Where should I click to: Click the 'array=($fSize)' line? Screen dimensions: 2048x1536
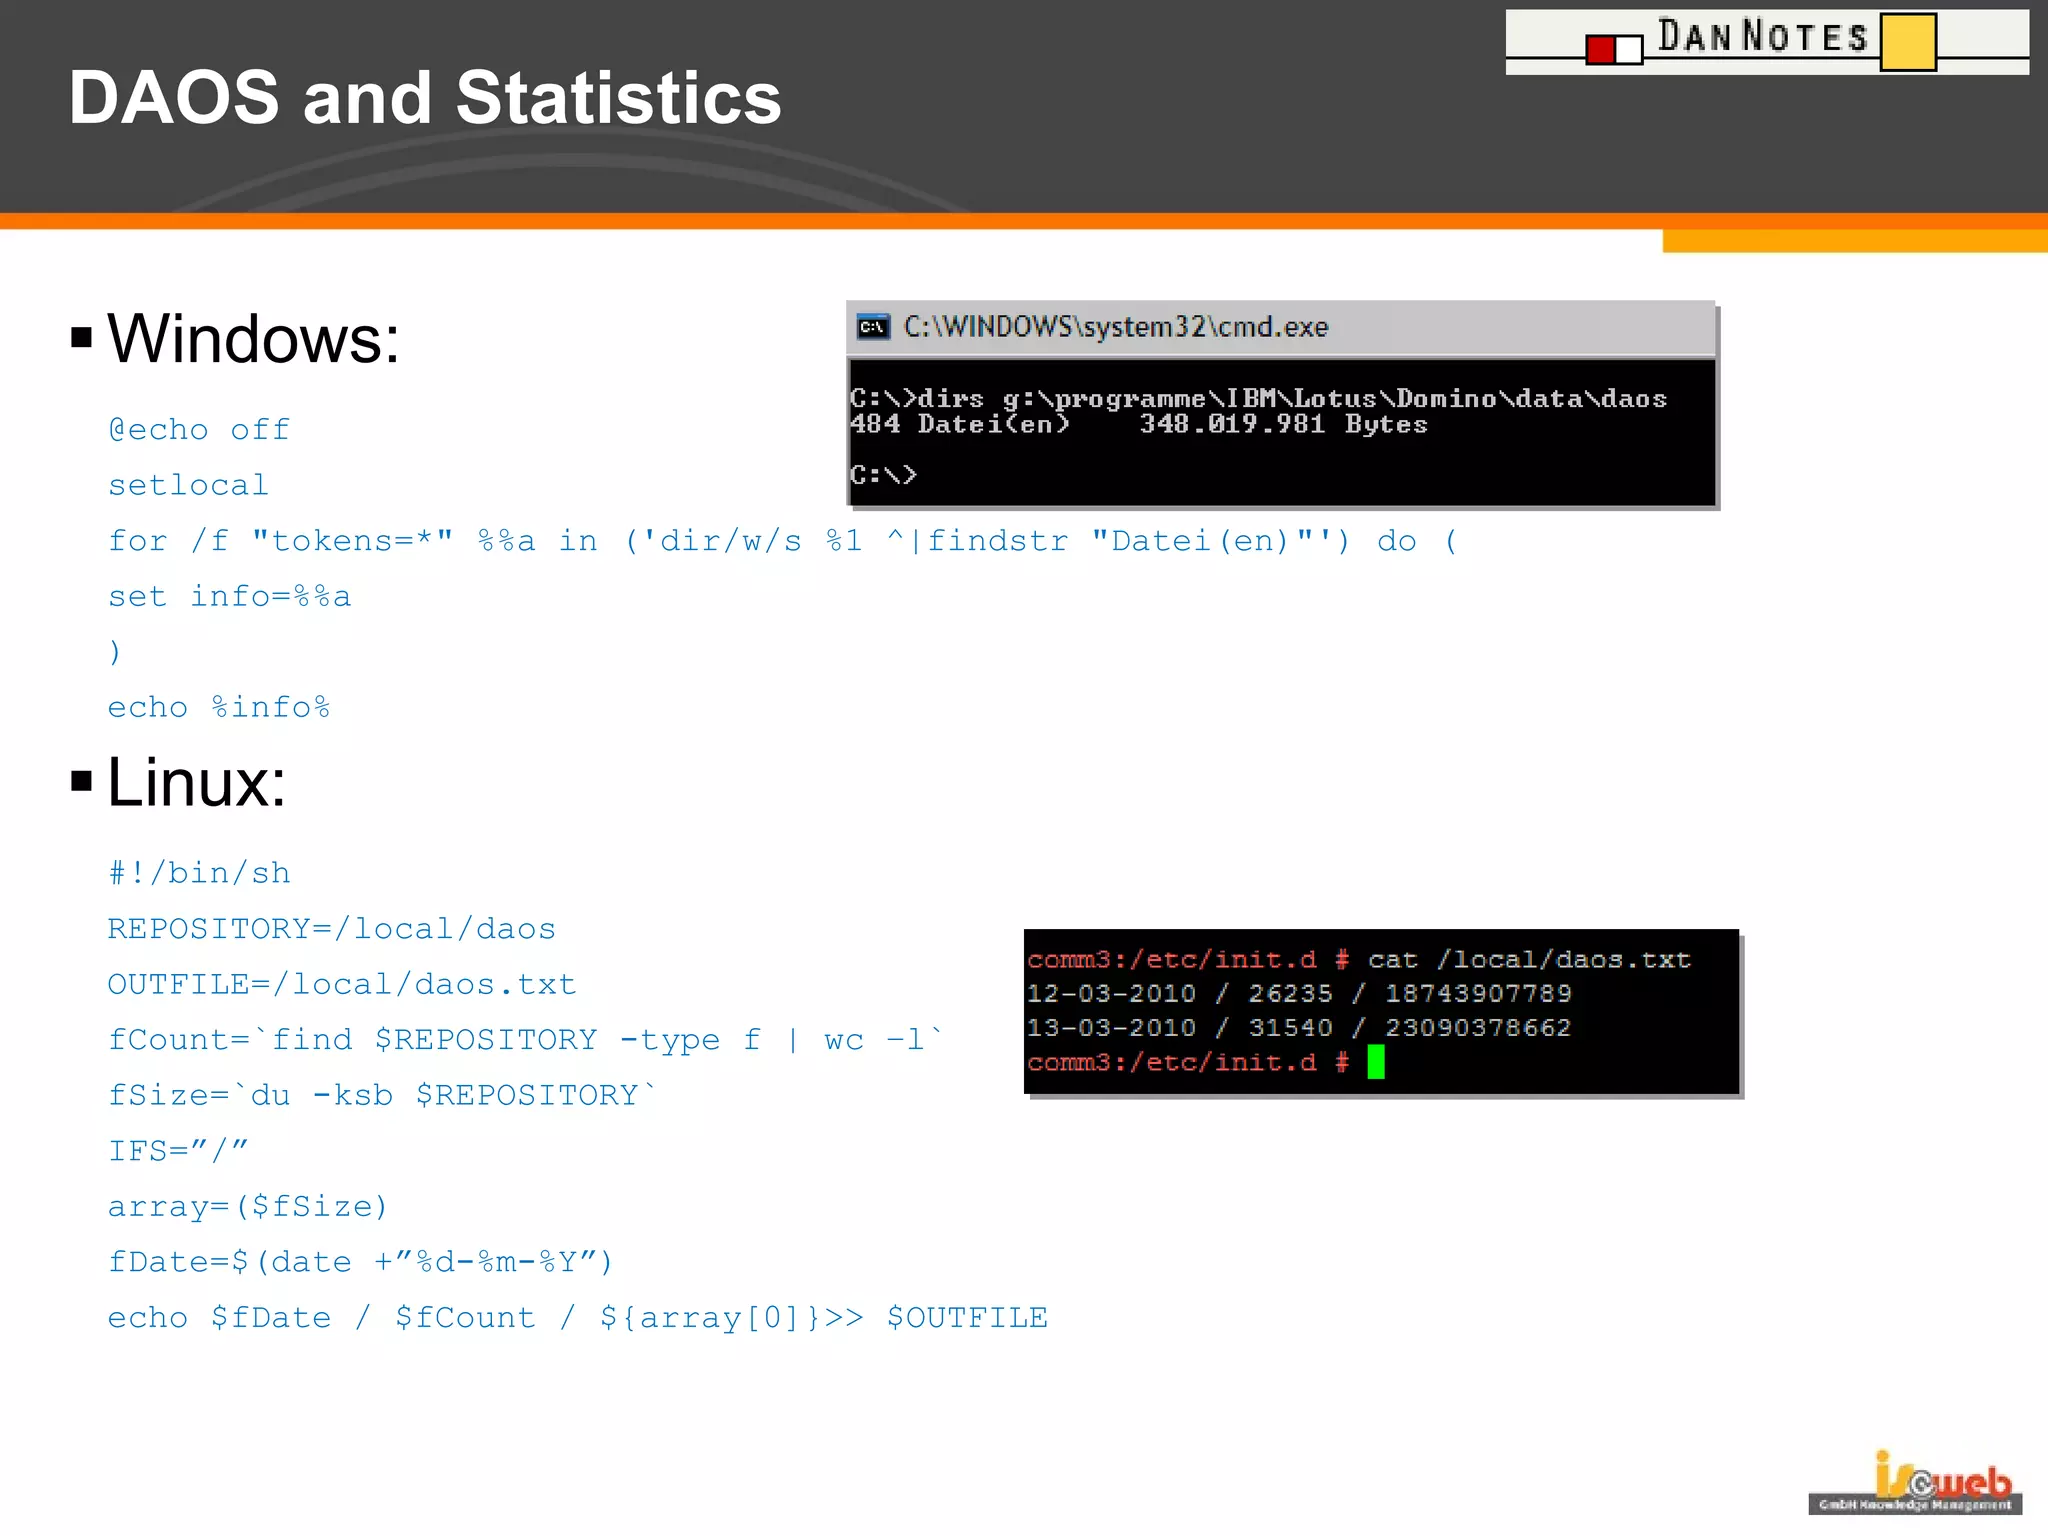click(x=247, y=1206)
